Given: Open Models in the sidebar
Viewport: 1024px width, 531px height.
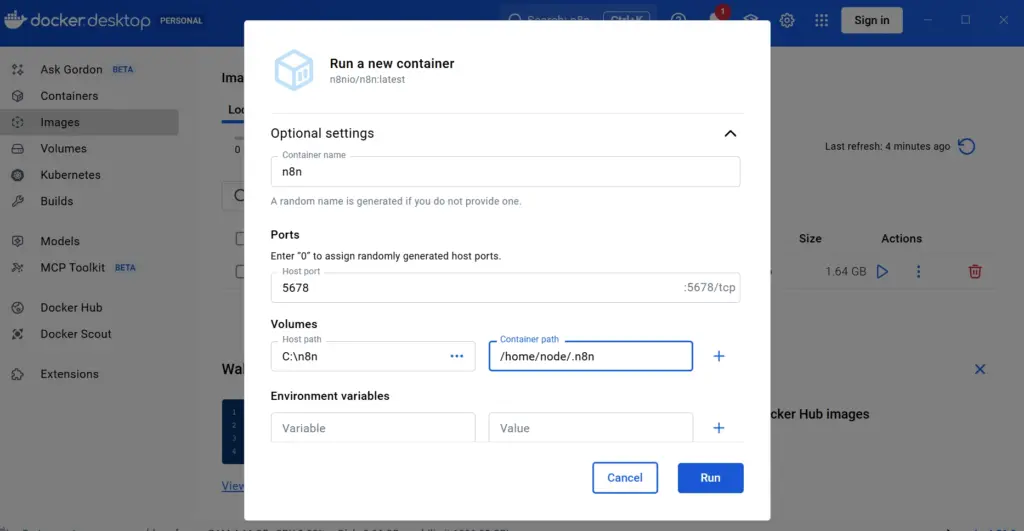Looking at the screenshot, I should pyautogui.click(x=60, y=241).
